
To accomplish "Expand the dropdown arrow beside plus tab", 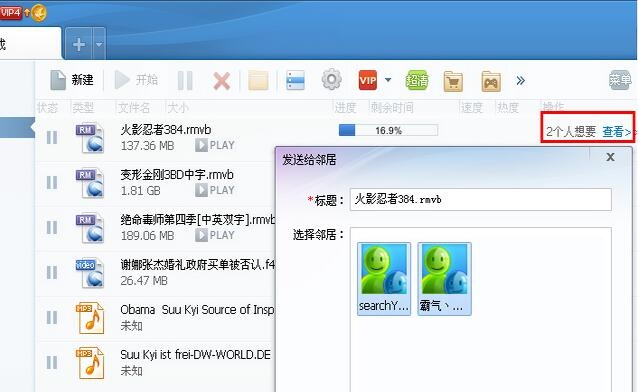I will pos(99,44).
